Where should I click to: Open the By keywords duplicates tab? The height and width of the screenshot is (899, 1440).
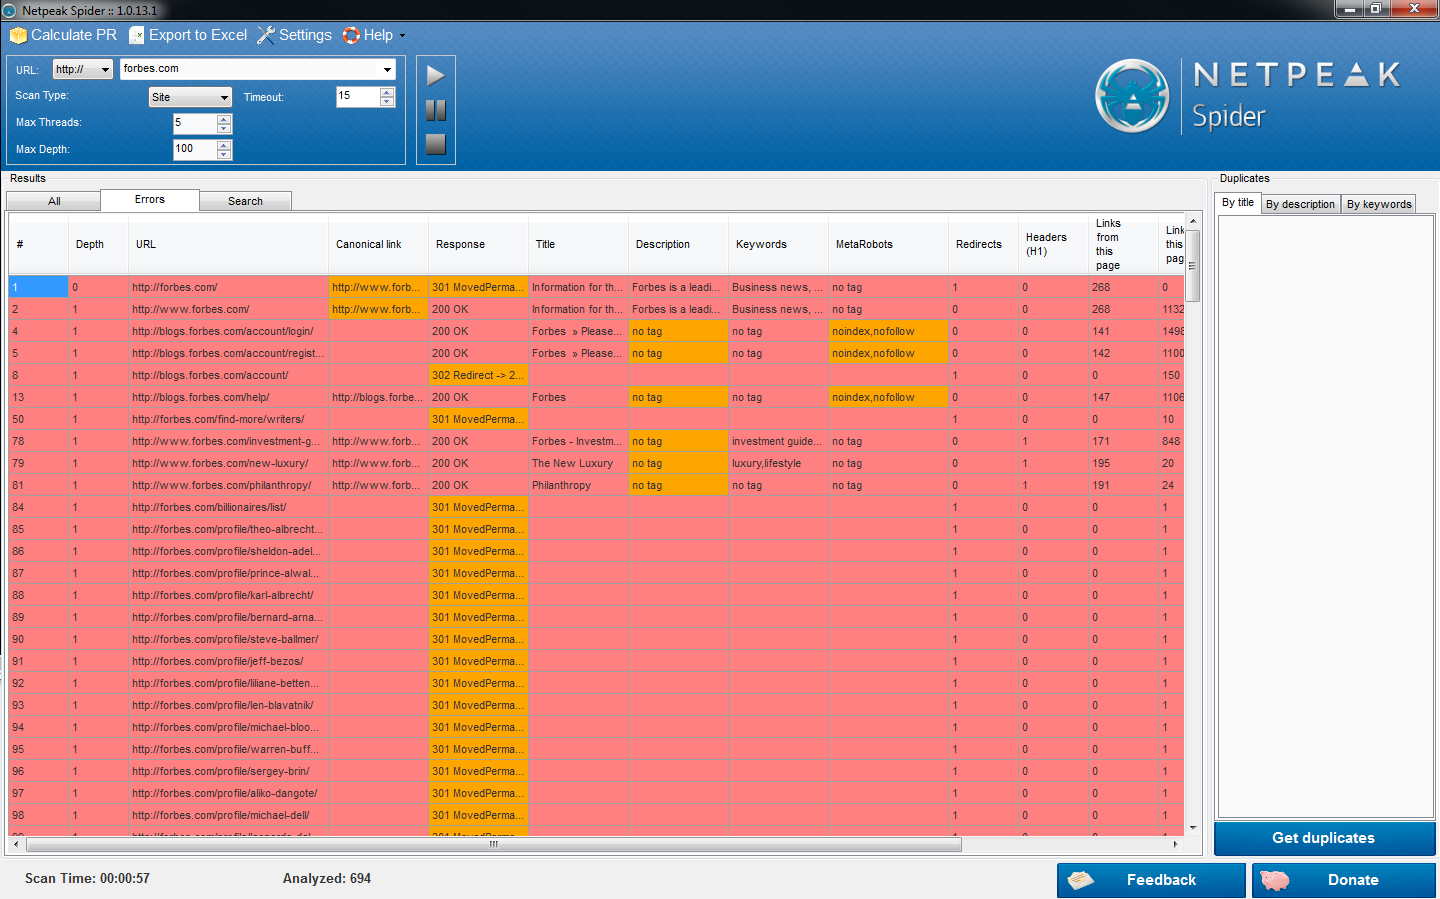(x=1379, y=204)
